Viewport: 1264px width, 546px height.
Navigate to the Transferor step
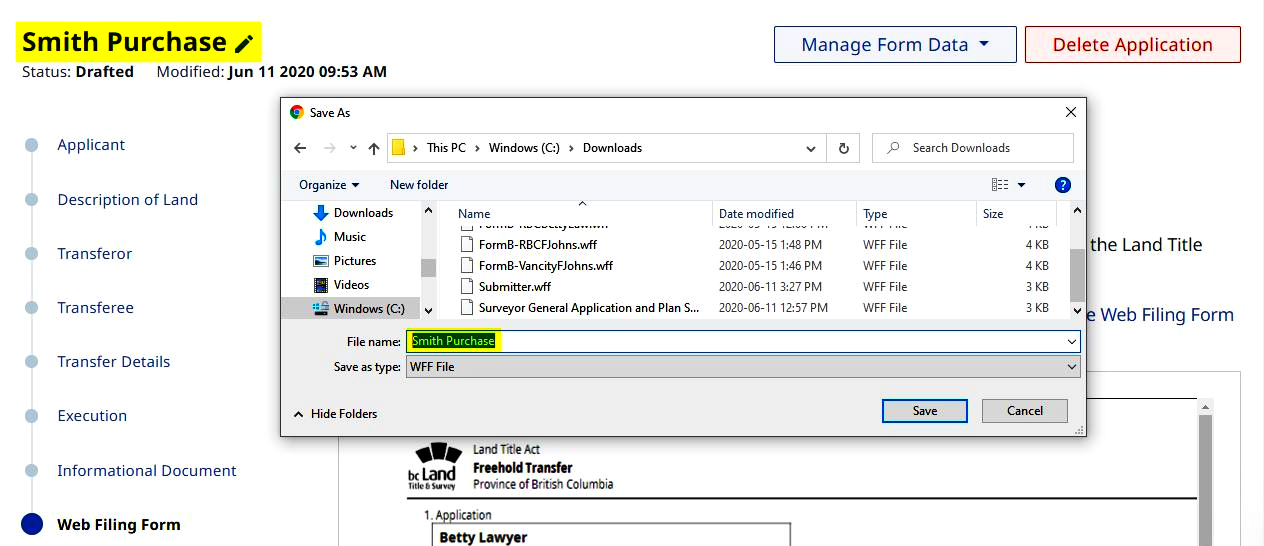point(95,254)
